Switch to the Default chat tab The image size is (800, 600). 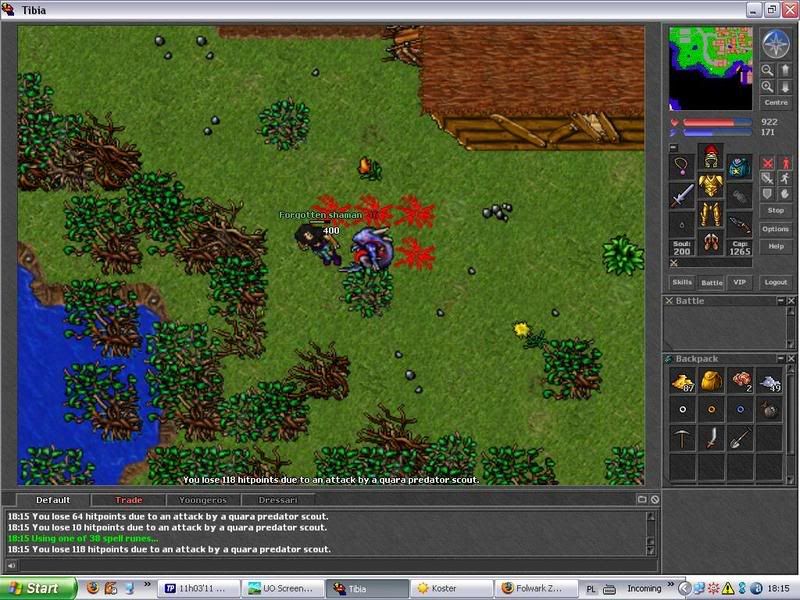53,500
